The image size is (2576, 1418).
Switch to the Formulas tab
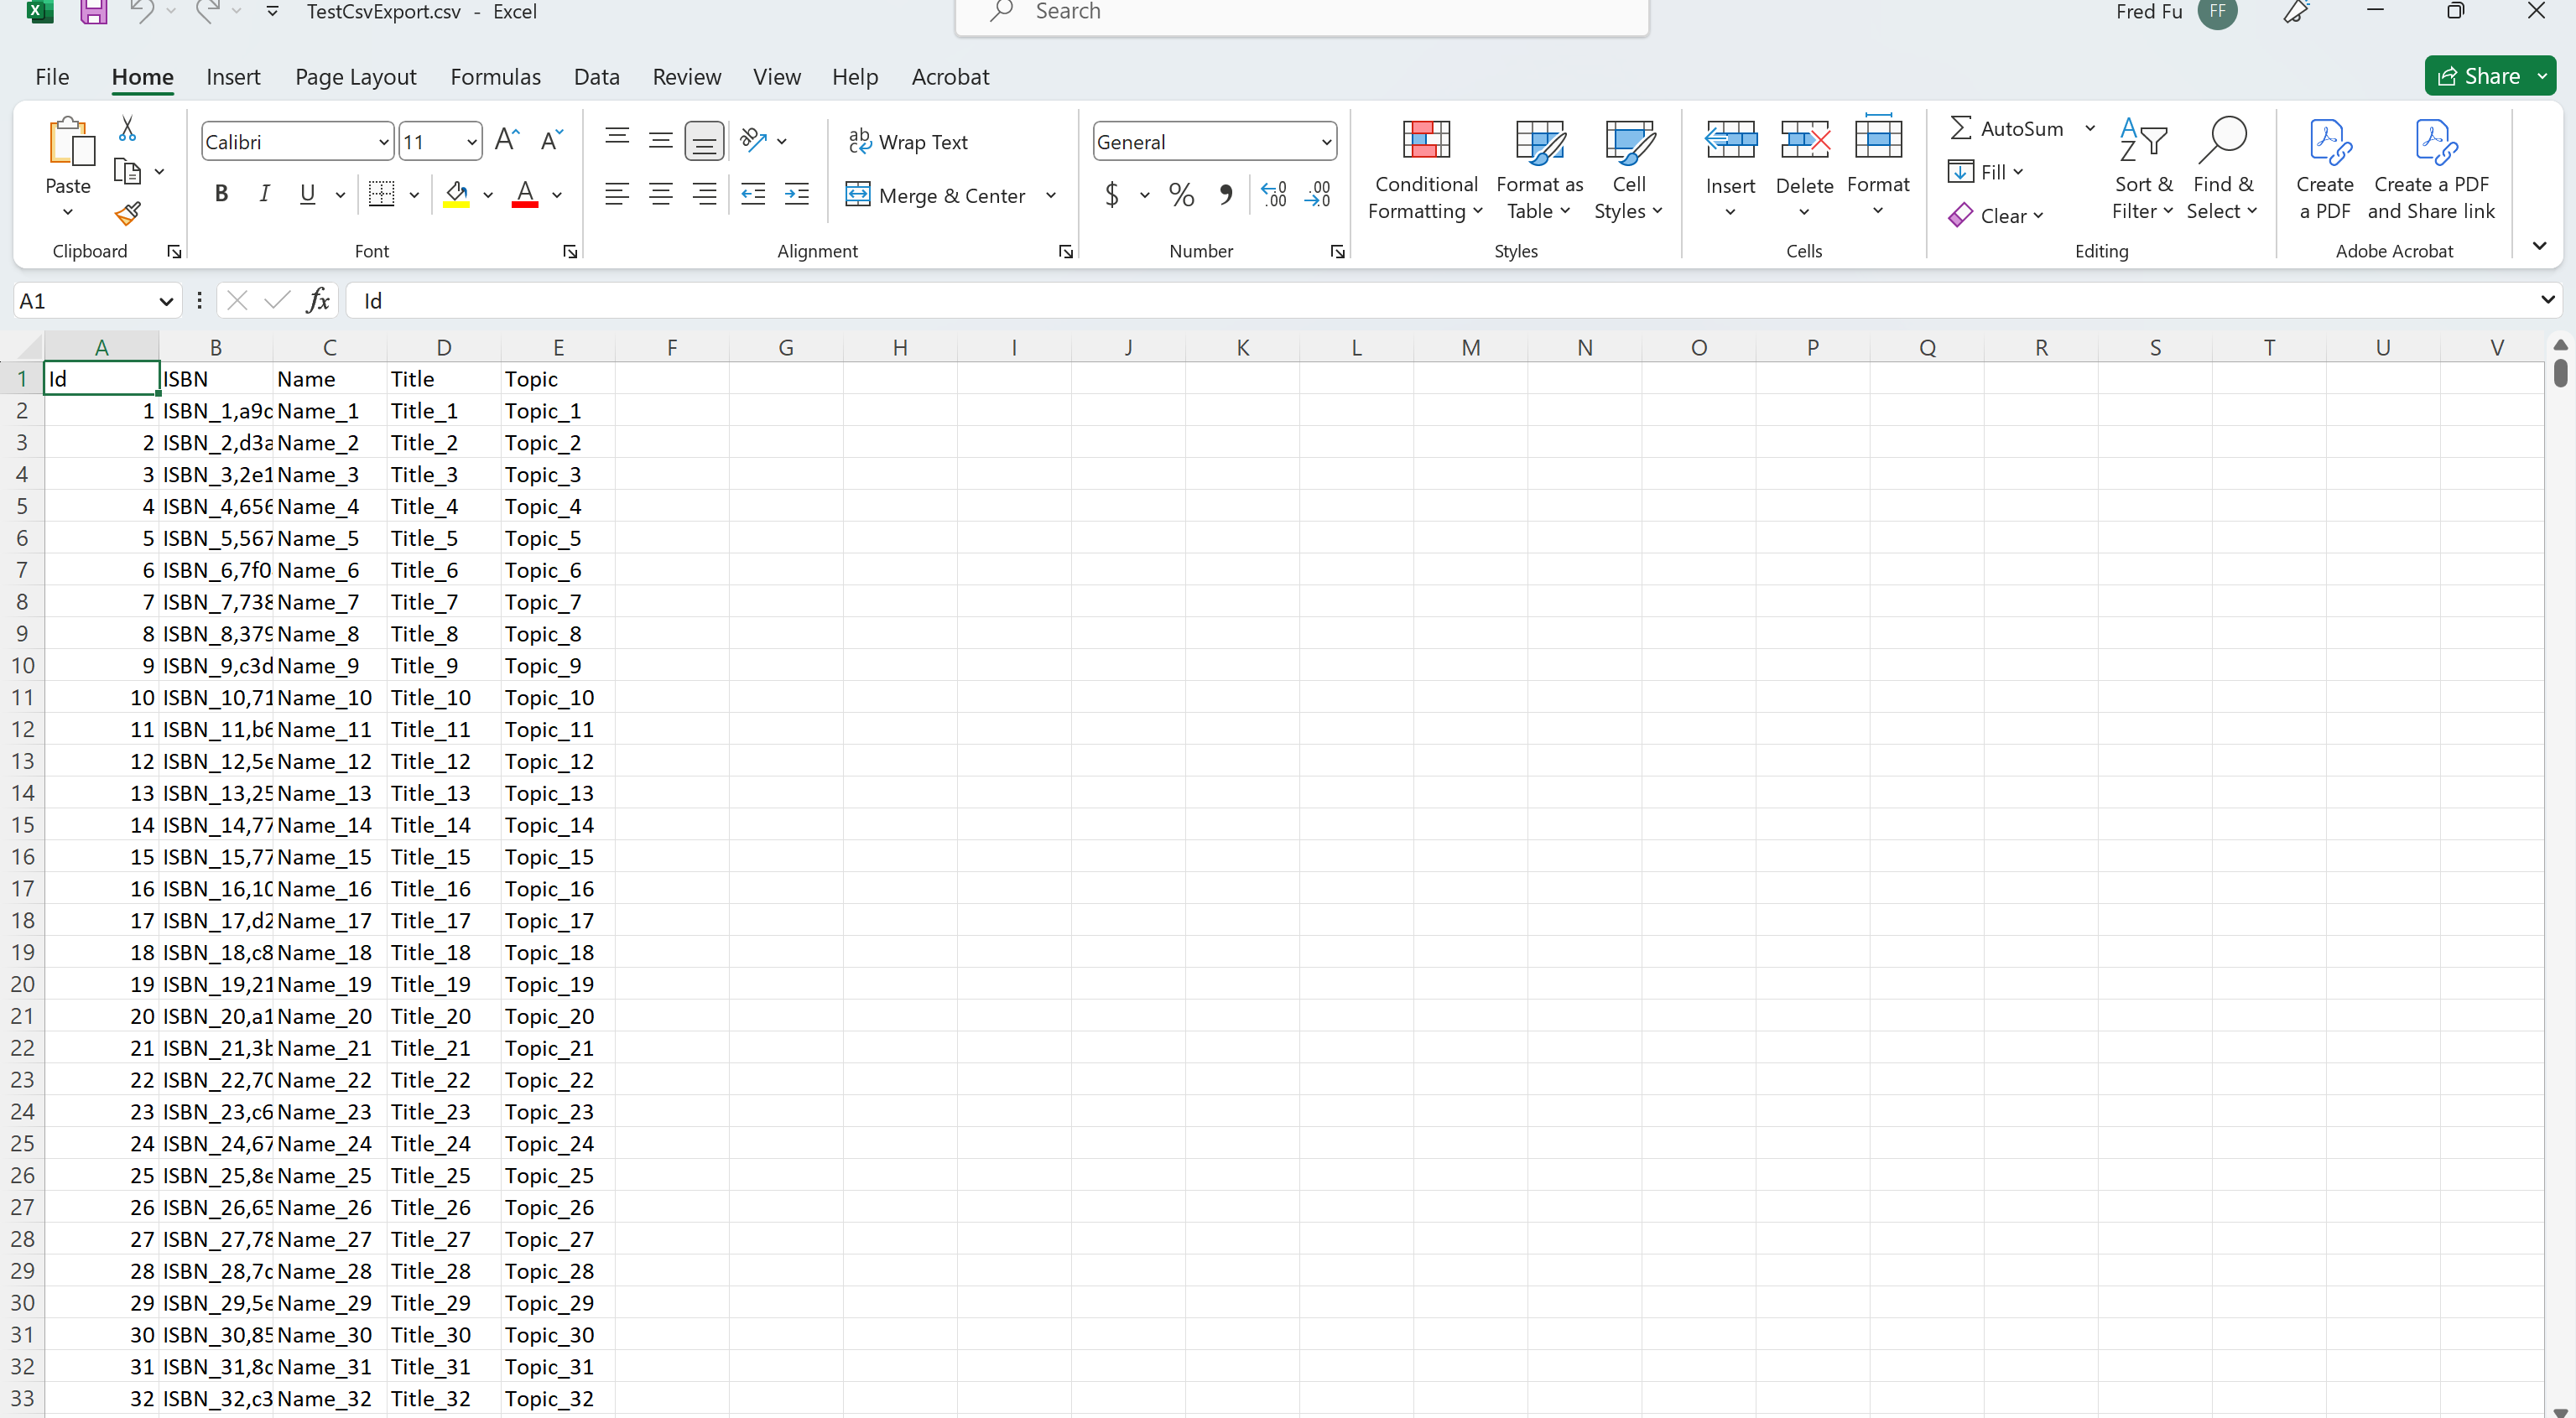[x=495, y=77]
